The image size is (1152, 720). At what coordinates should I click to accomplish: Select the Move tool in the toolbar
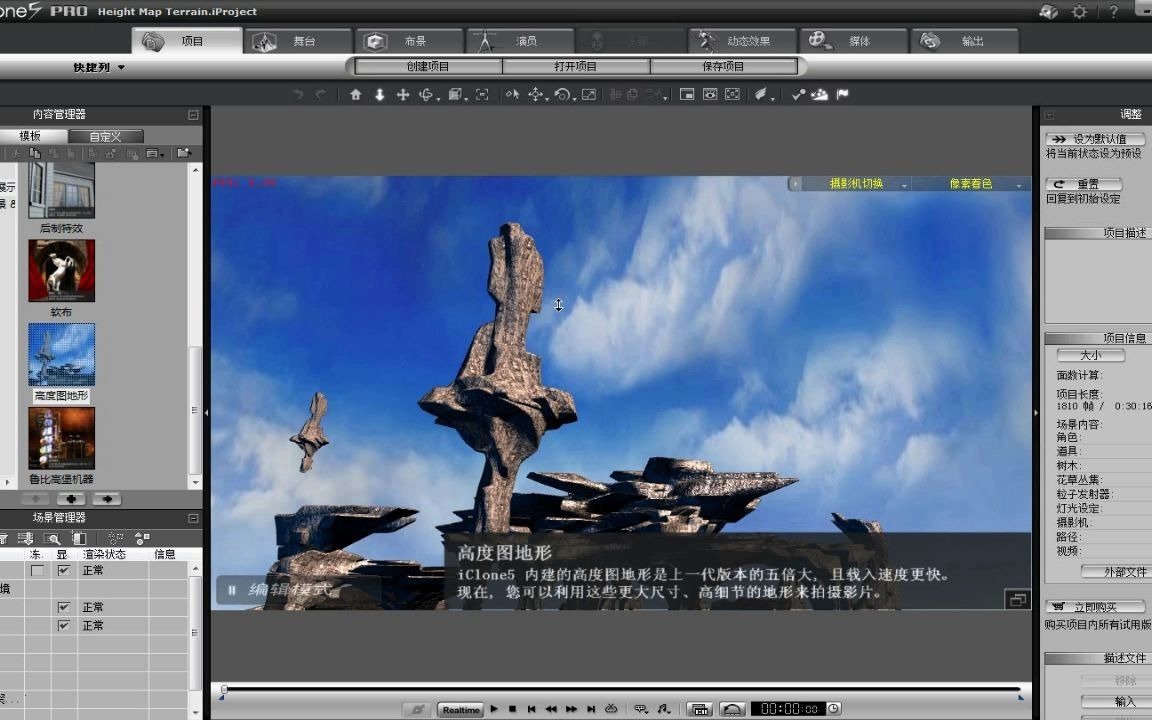[402, 94]
